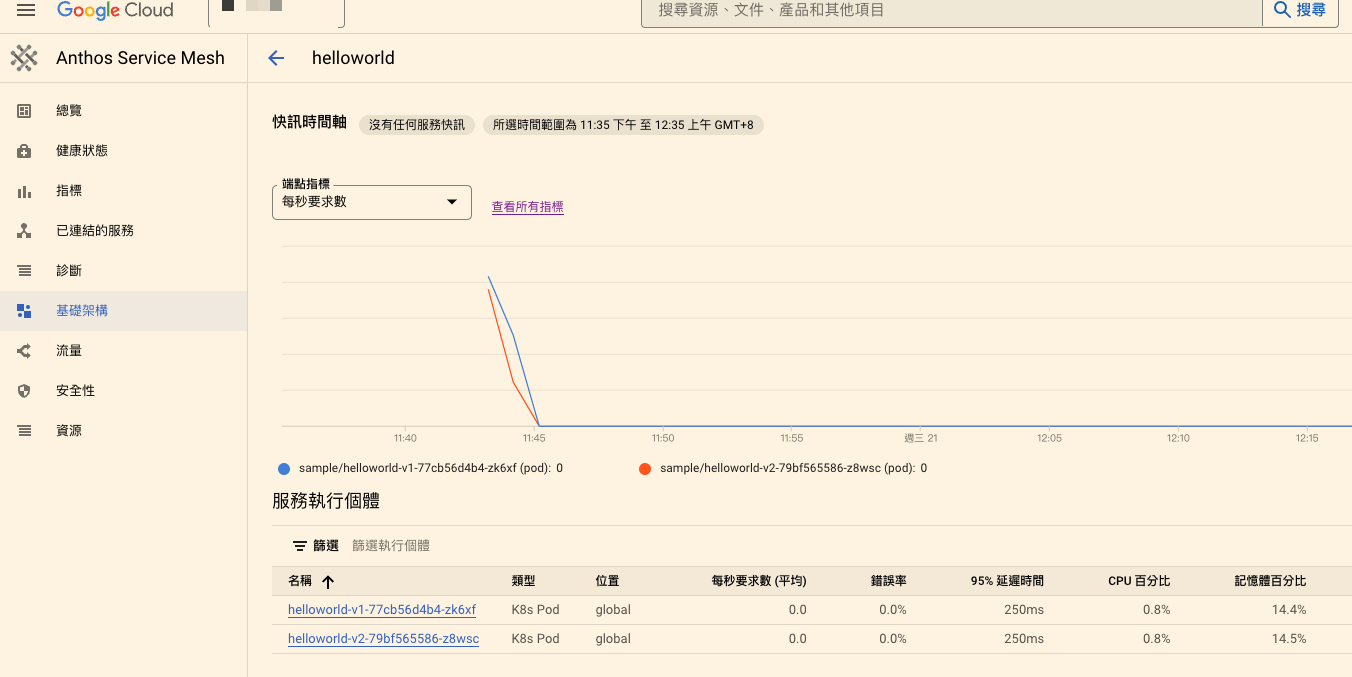Viewport: 1352px width, 677px height.
Task: Click the 12:05 time label on chart
Action: [x=1050, y=438]
